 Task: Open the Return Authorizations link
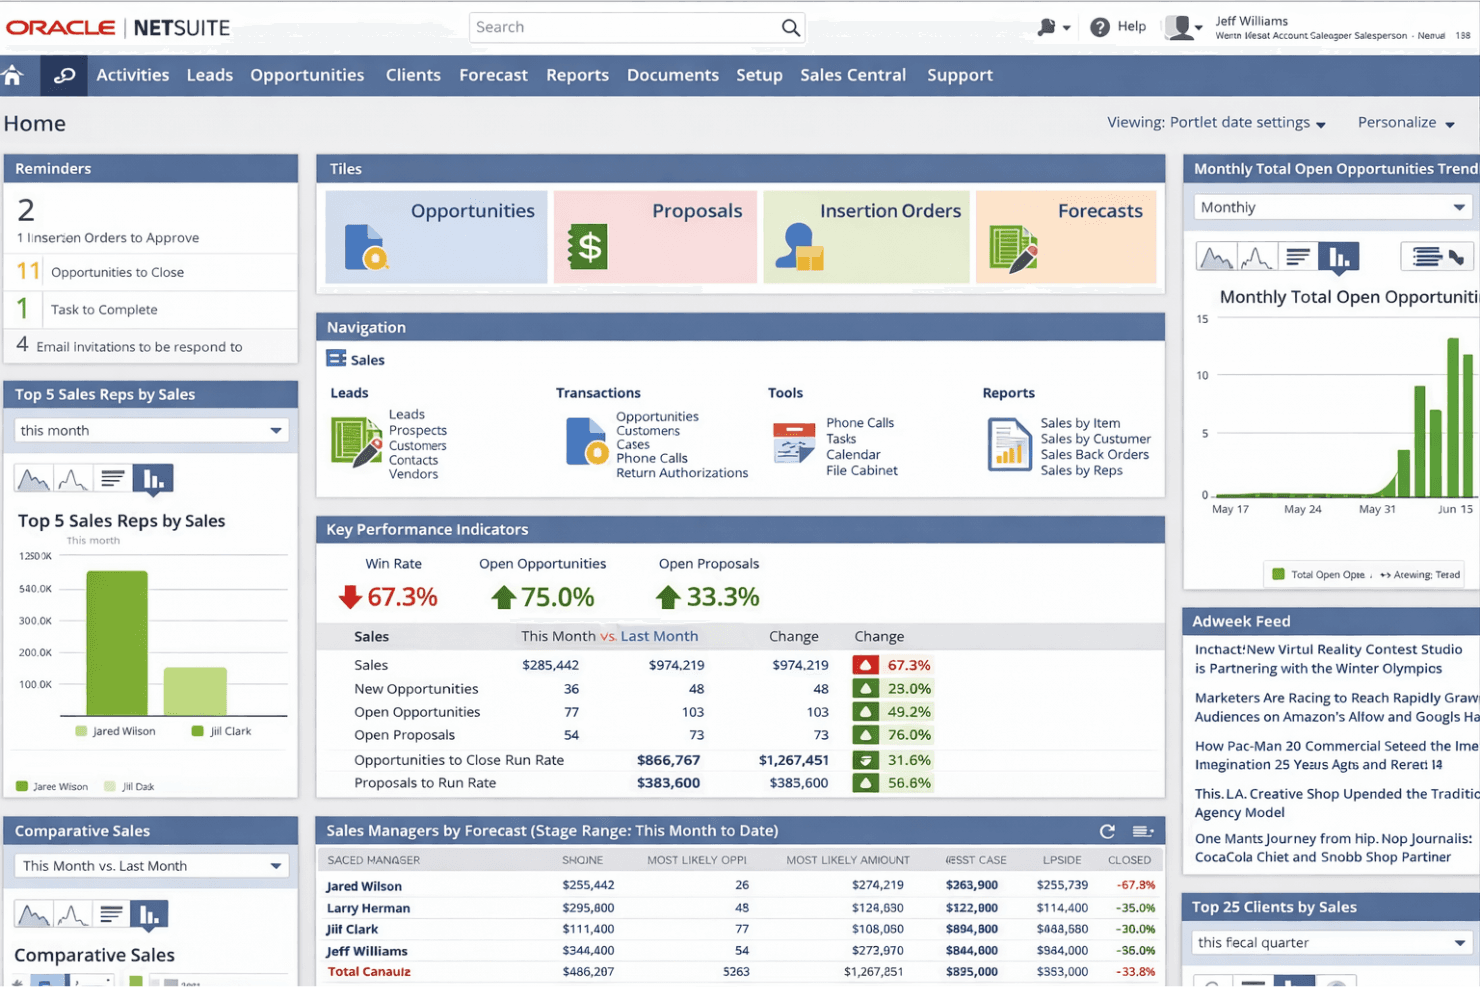click(x=682, y=473)
